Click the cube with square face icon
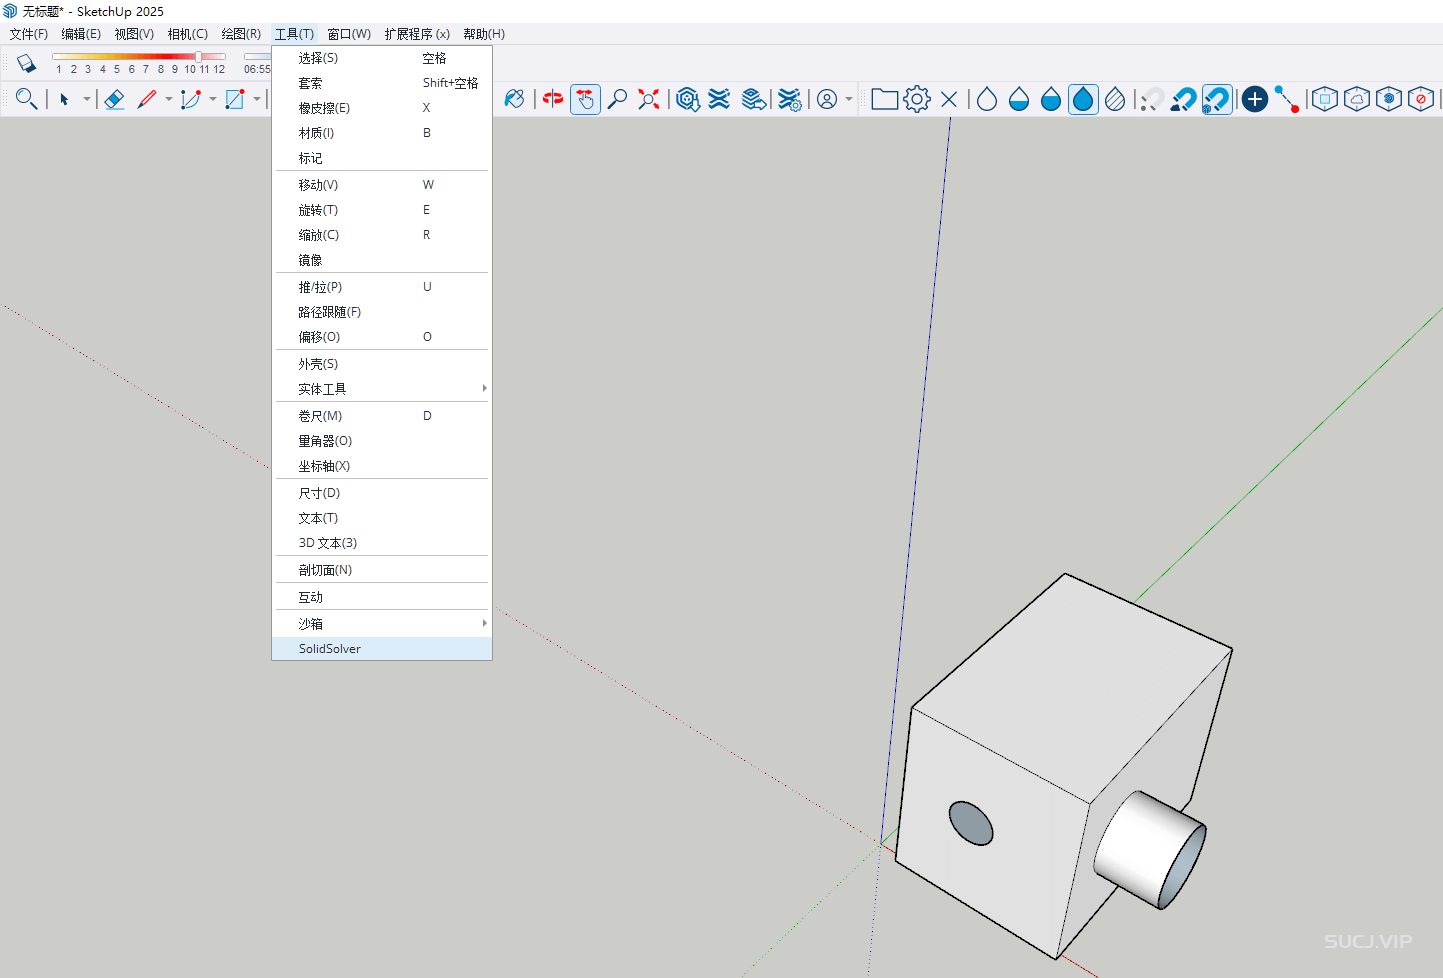 point(1325,99)
